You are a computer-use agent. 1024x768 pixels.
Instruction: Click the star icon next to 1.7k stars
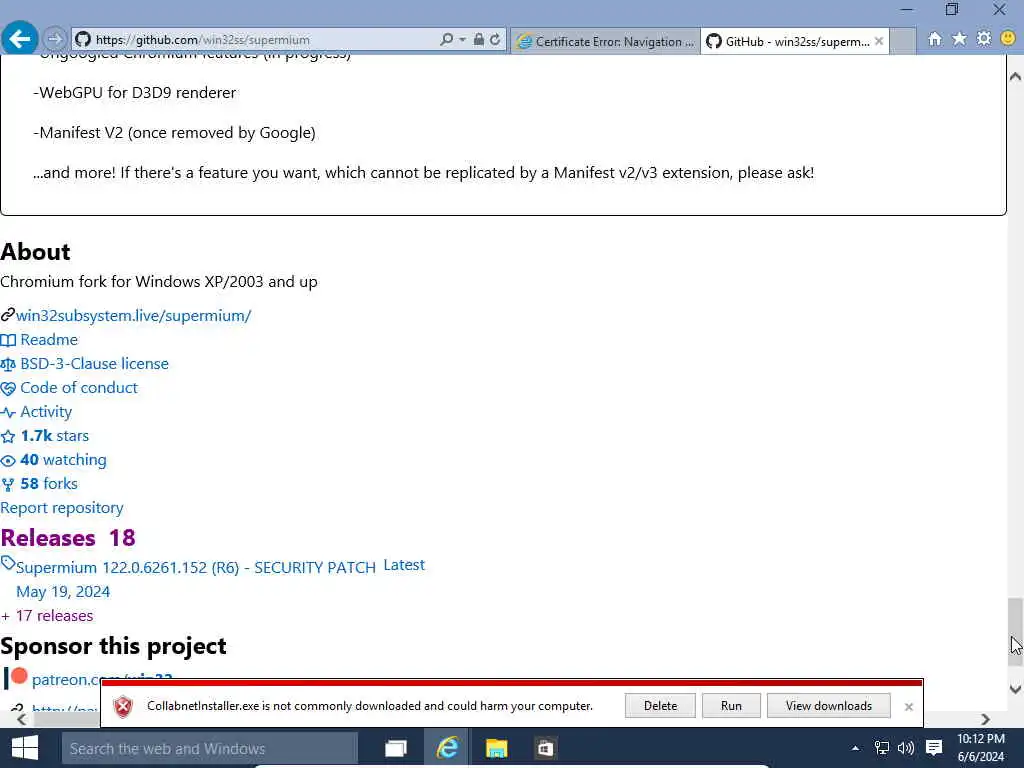click(x=8, y=436)
